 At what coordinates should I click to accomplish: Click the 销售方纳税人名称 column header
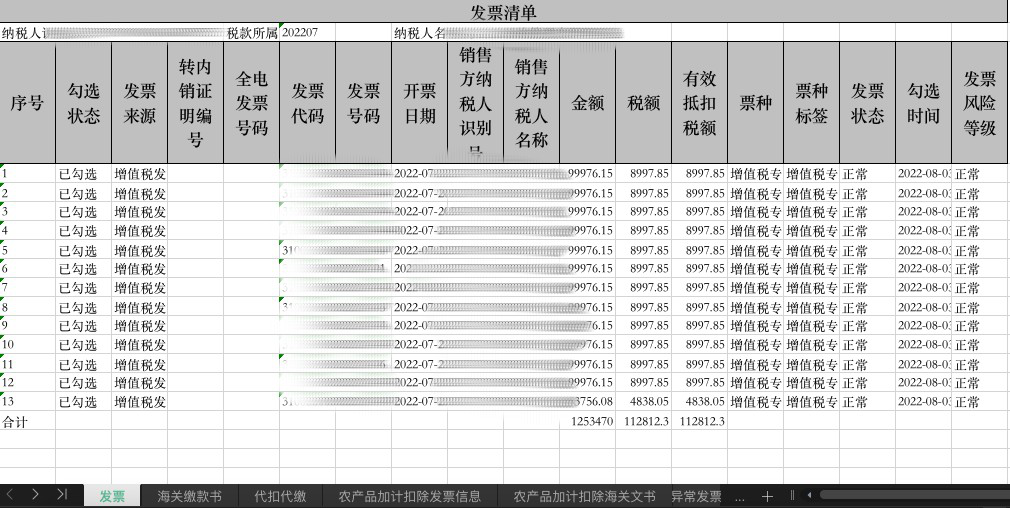coord(532,103)
